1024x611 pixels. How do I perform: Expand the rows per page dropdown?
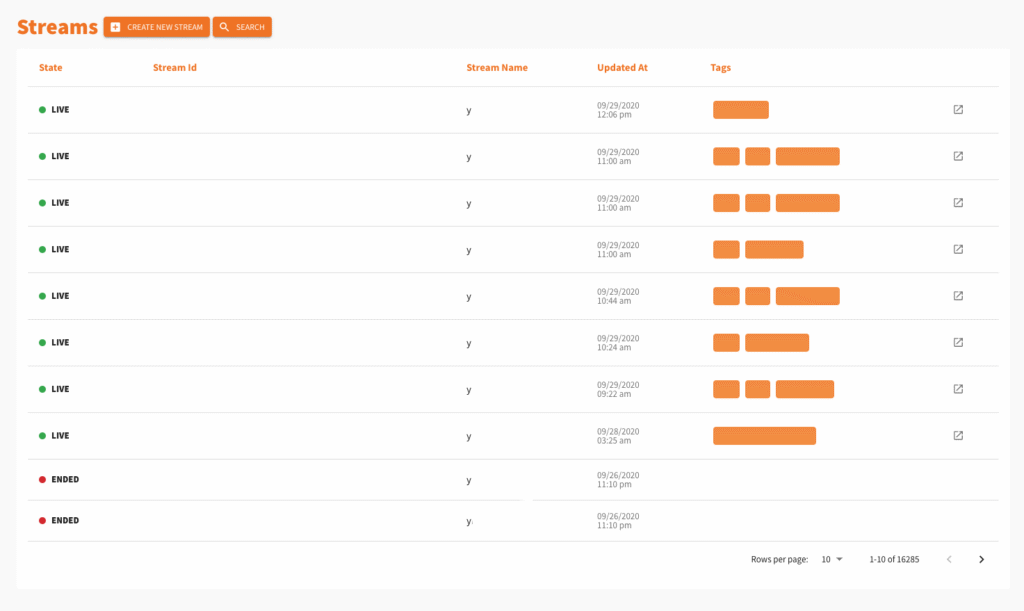point(832,560)
